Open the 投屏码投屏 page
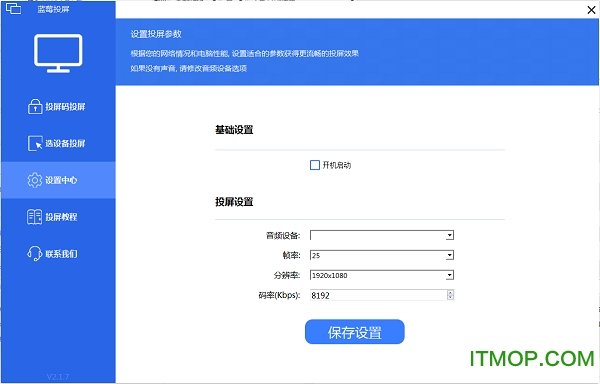The width and height of the screenshot is (600, 384). click(58, 107)
